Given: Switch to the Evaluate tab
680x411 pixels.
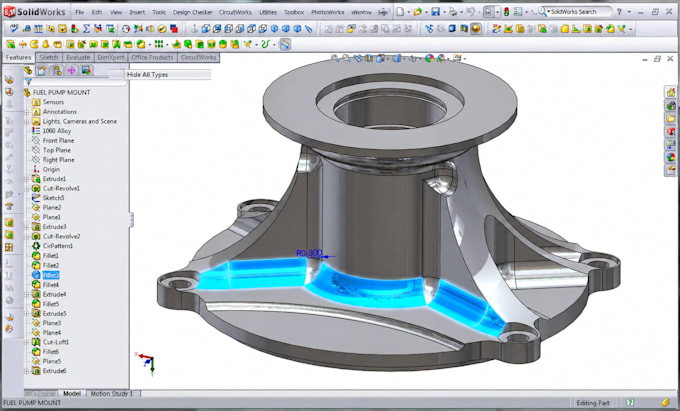Looking at the screenshot, I should pyautogui.click(x=78, y=57).
